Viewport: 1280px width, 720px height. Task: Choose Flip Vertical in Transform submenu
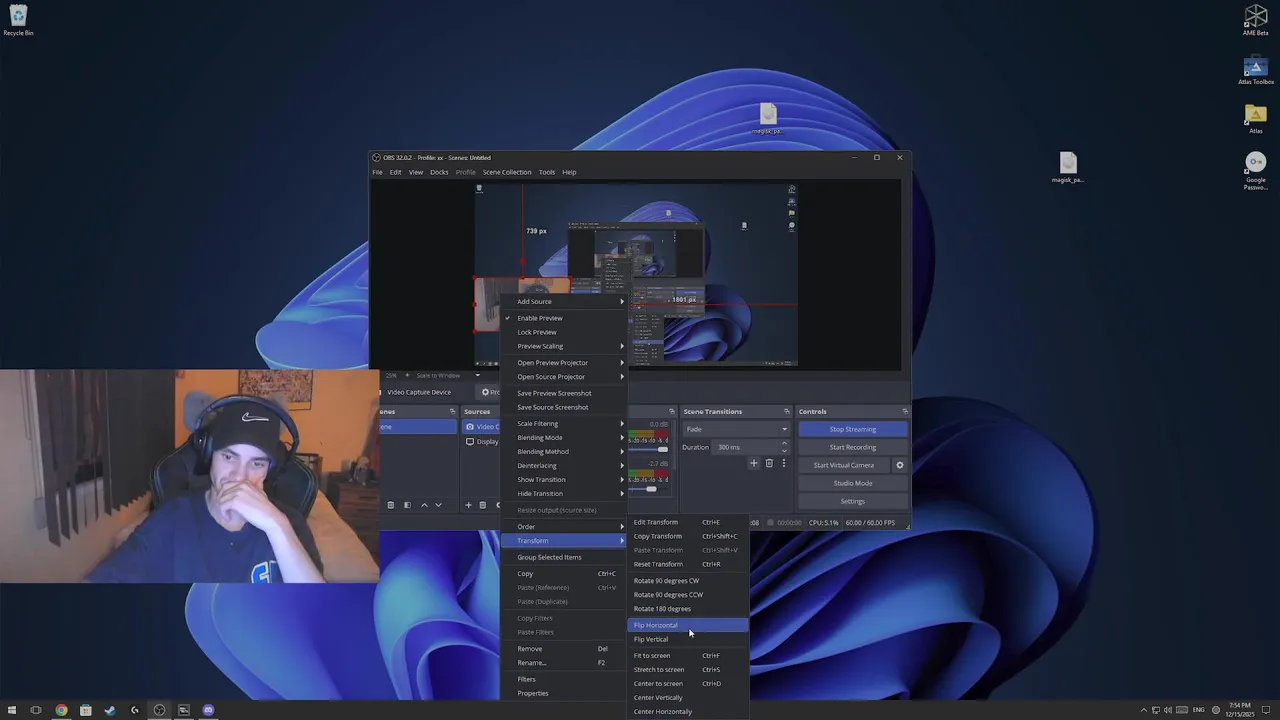tap(688, 639)
